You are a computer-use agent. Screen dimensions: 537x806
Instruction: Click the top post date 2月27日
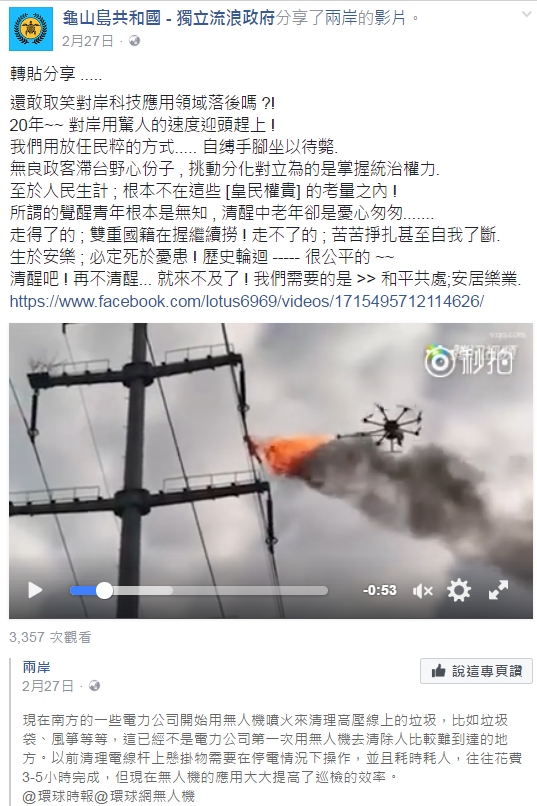click(x=87, y=41)
